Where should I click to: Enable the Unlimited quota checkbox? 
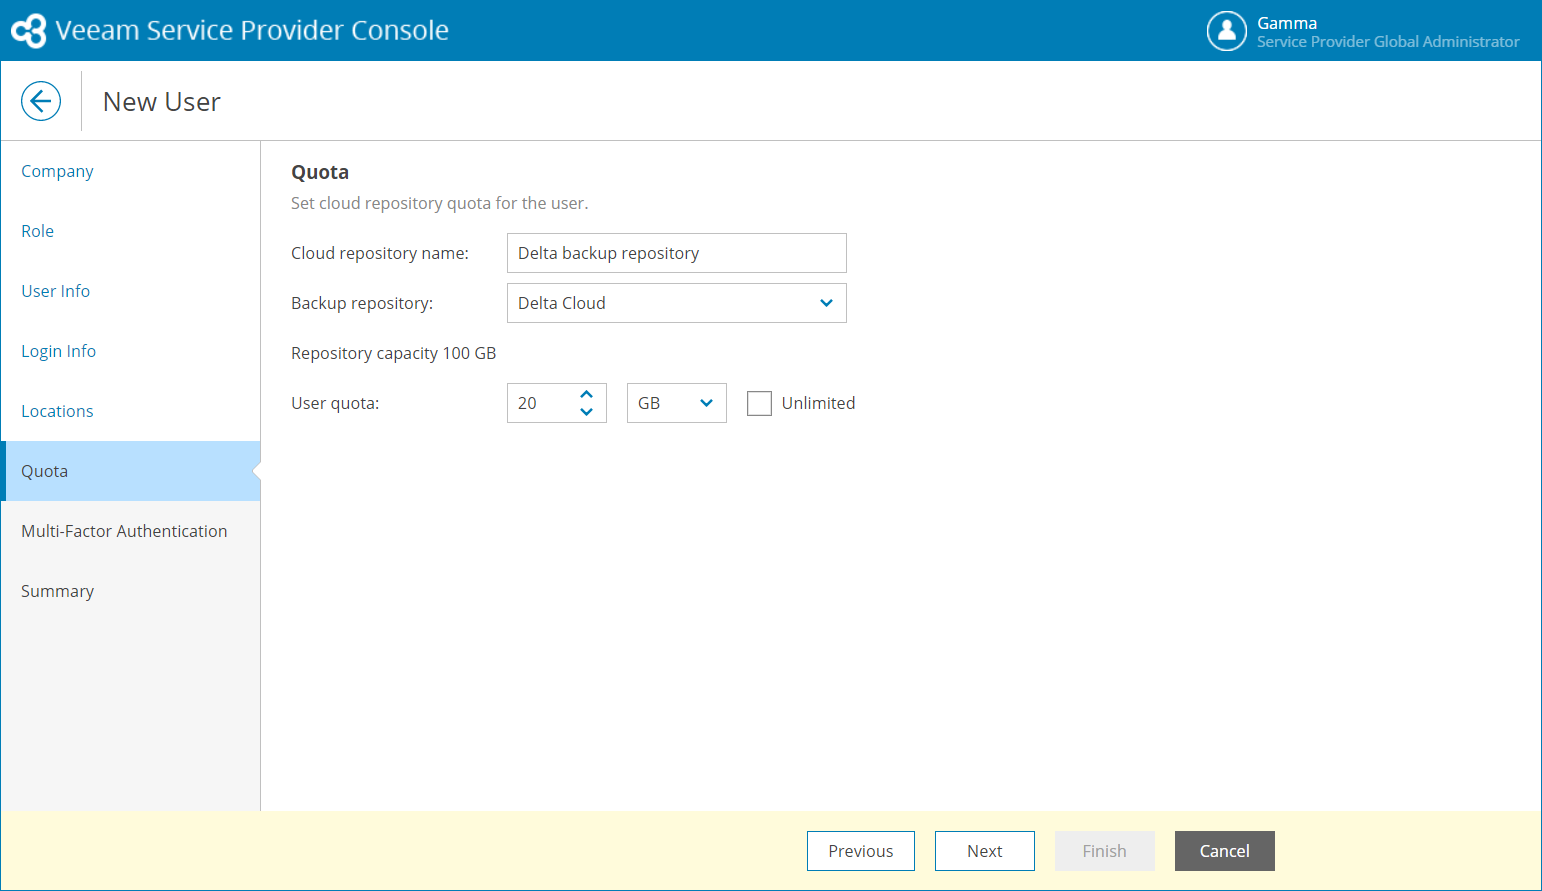[x=760, y=403]
